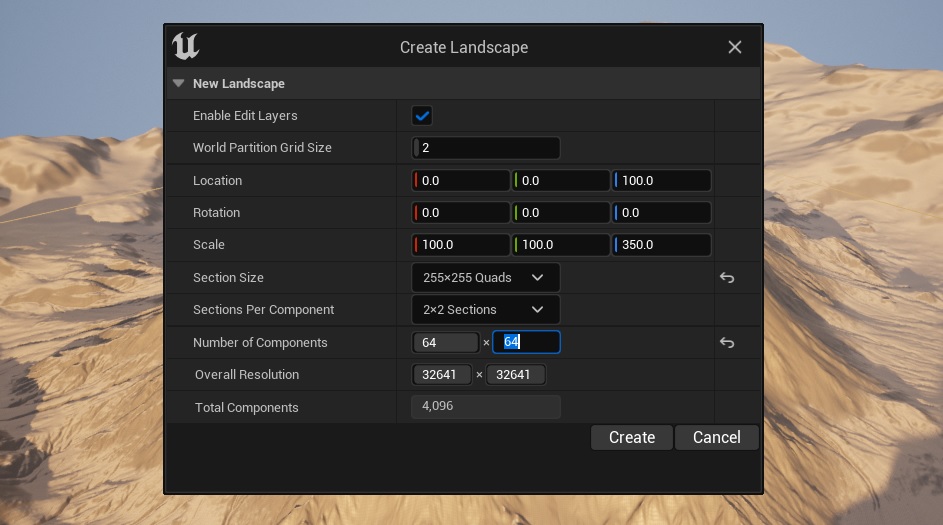Click the Section Size label
Viewport: 943px width, 525px height.
coord(228,278)
